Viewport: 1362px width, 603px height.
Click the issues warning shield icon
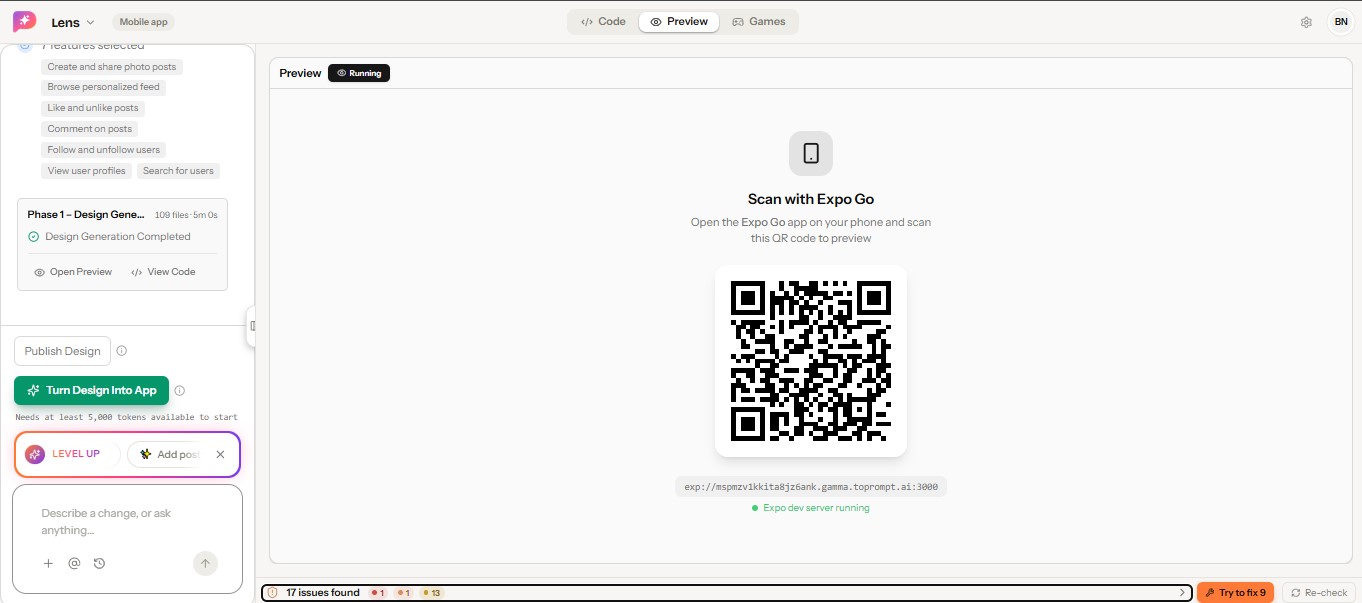pos(272,593)
